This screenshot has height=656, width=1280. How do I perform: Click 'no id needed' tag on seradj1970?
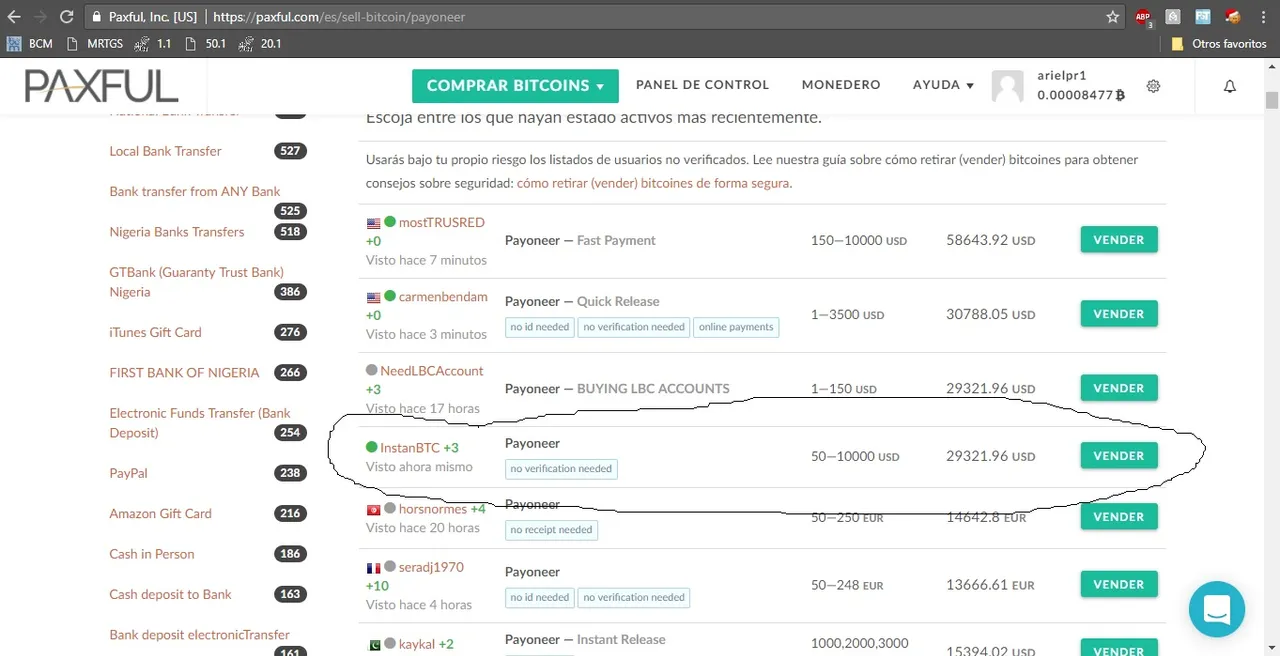(x=539, y=597)
